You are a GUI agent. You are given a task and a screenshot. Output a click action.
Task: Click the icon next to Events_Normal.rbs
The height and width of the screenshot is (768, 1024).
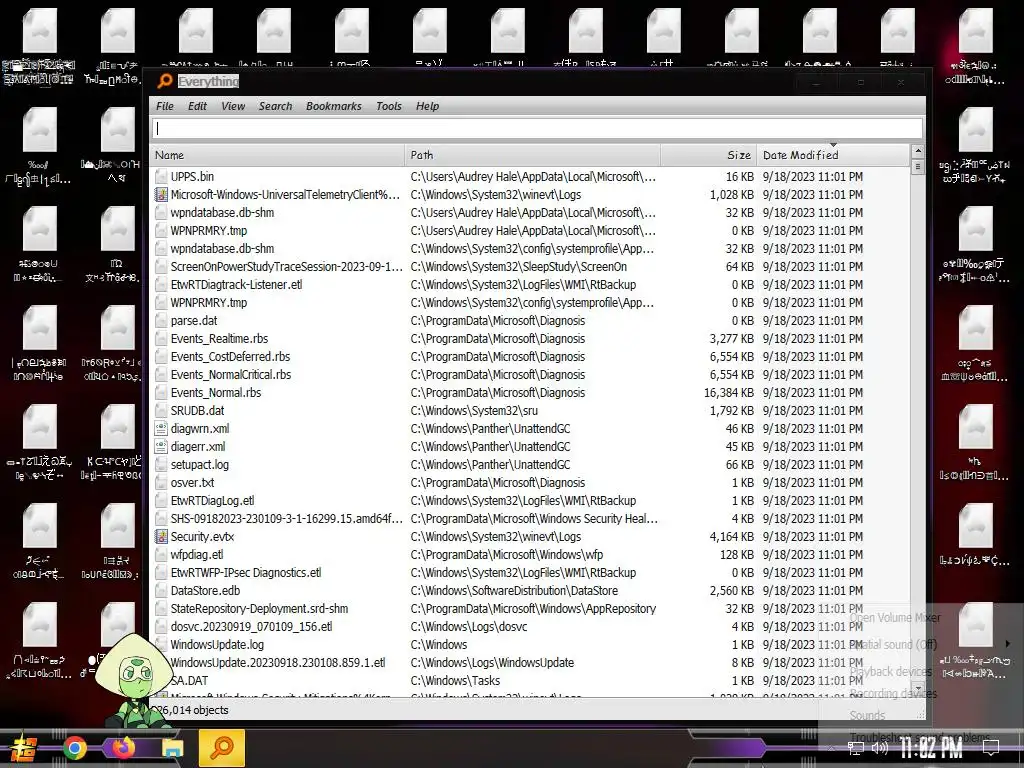(x=161, y=392)
